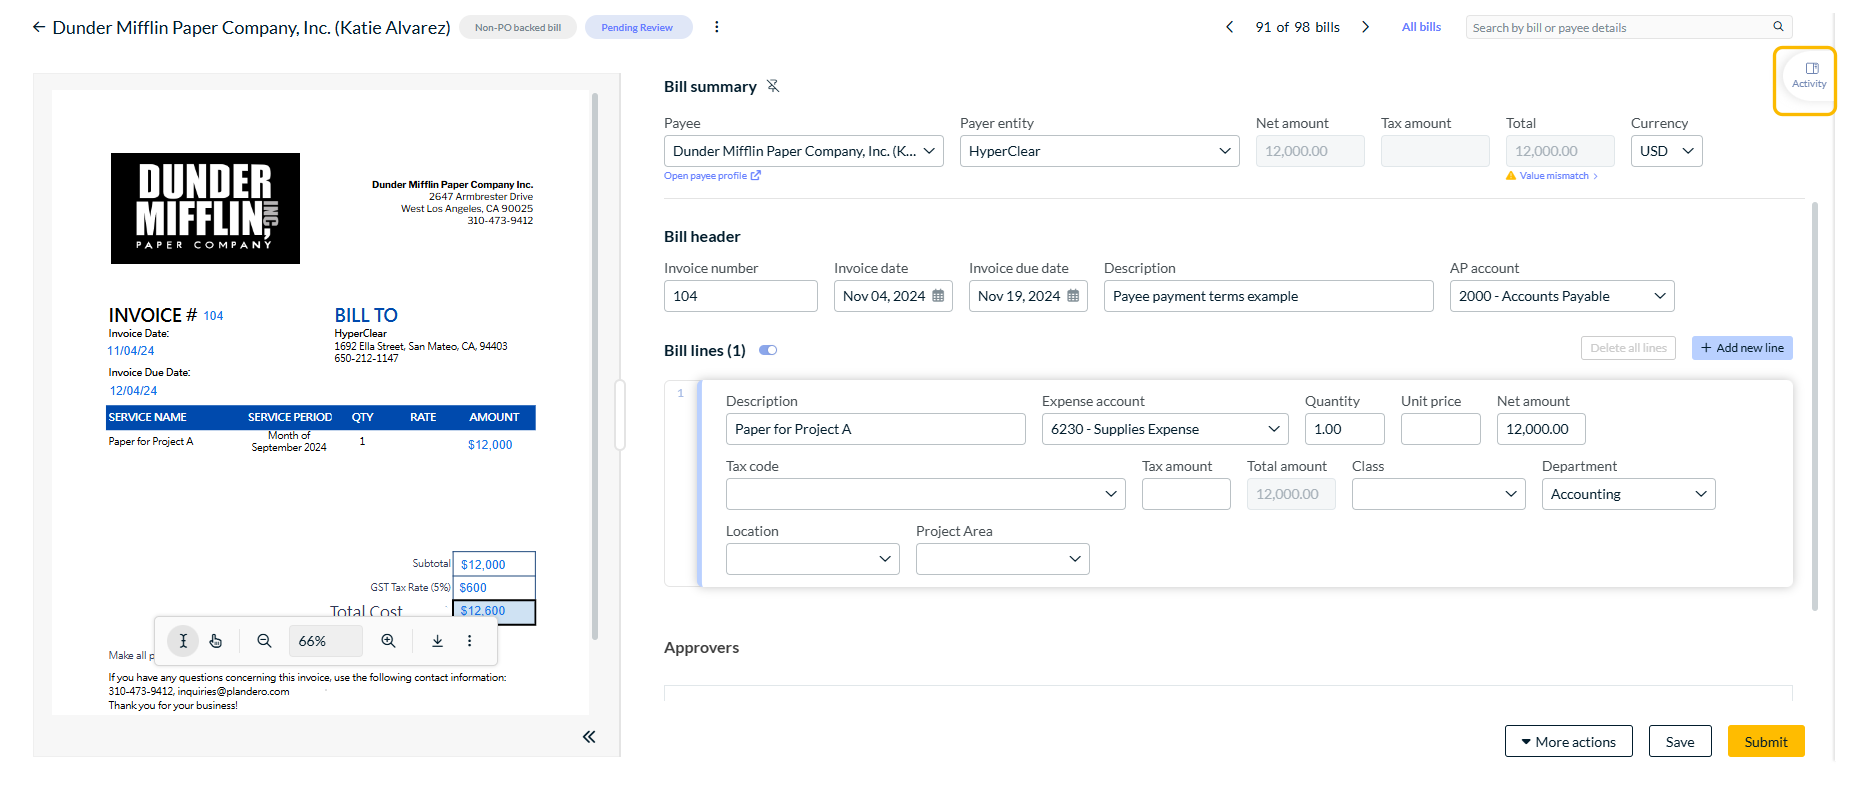Click the line Tax amount field
Image resolution: width=1854 pixels, height=796 pixels.
point(1186,494)
